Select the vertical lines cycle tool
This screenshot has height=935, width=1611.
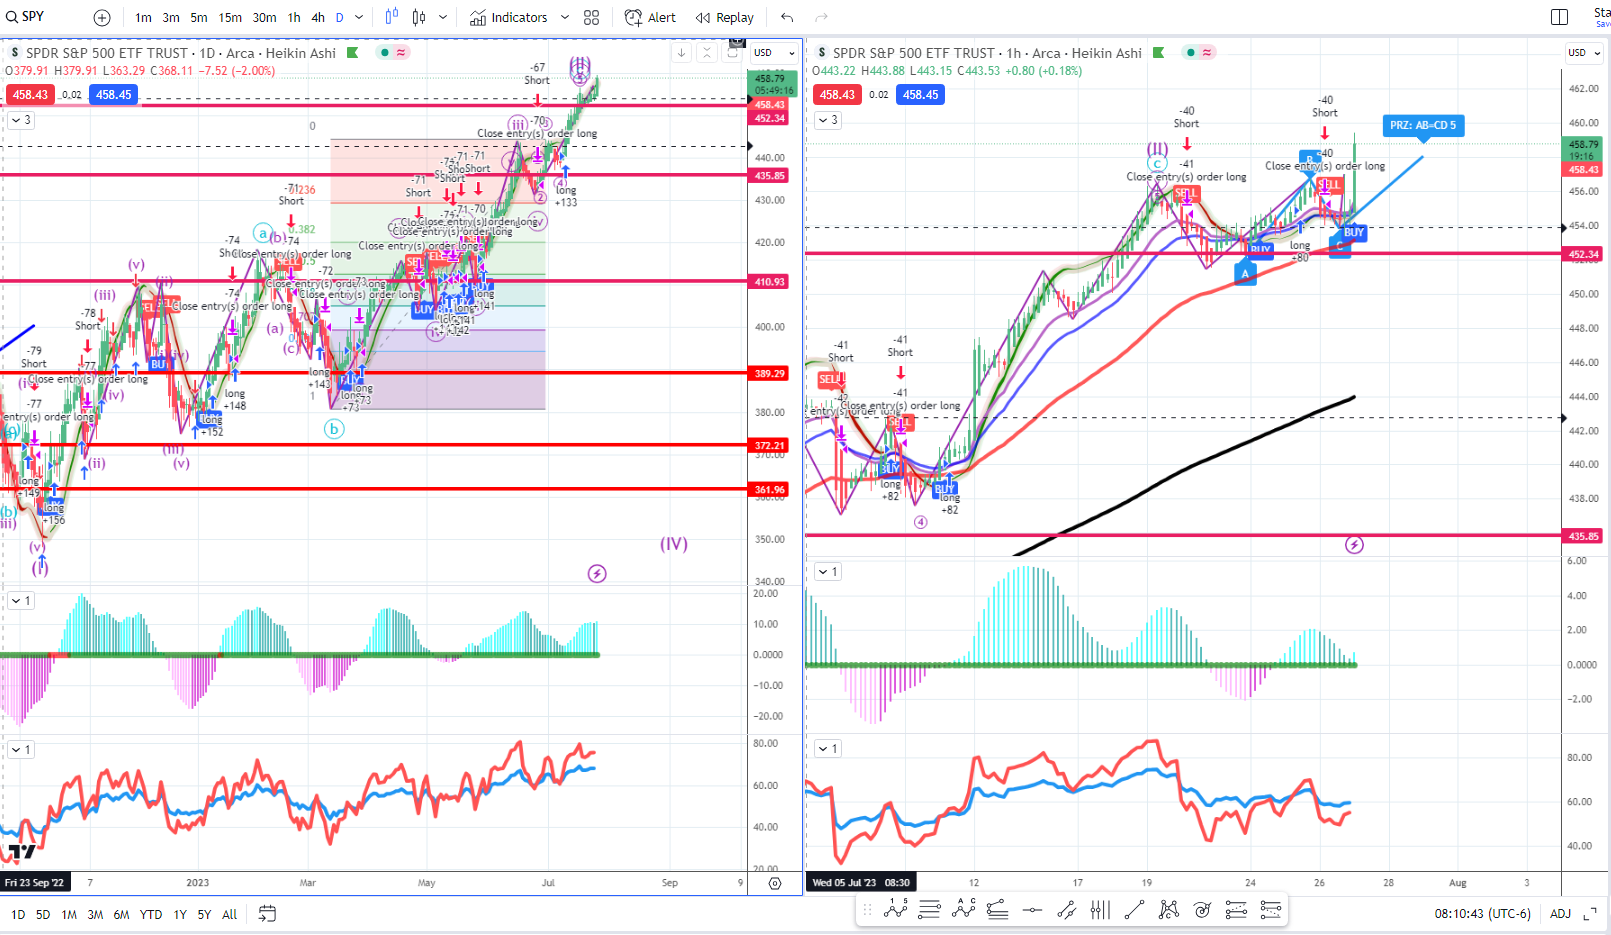(x=1100, y=909)
